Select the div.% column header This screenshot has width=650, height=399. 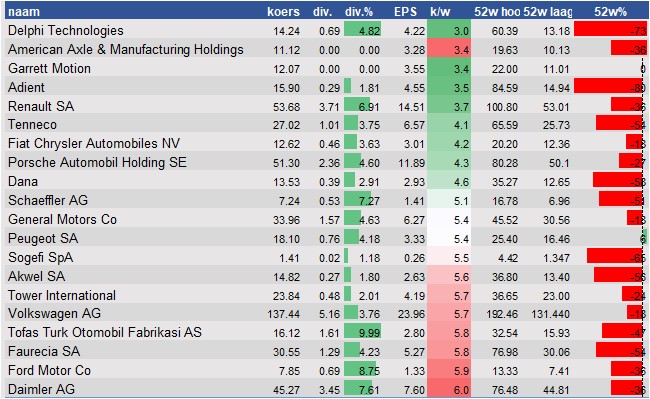pos(359,12)
